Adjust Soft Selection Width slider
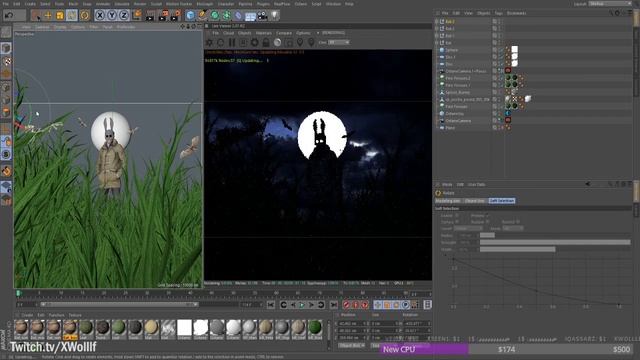The image size is (640, 360). click(555, 249)
